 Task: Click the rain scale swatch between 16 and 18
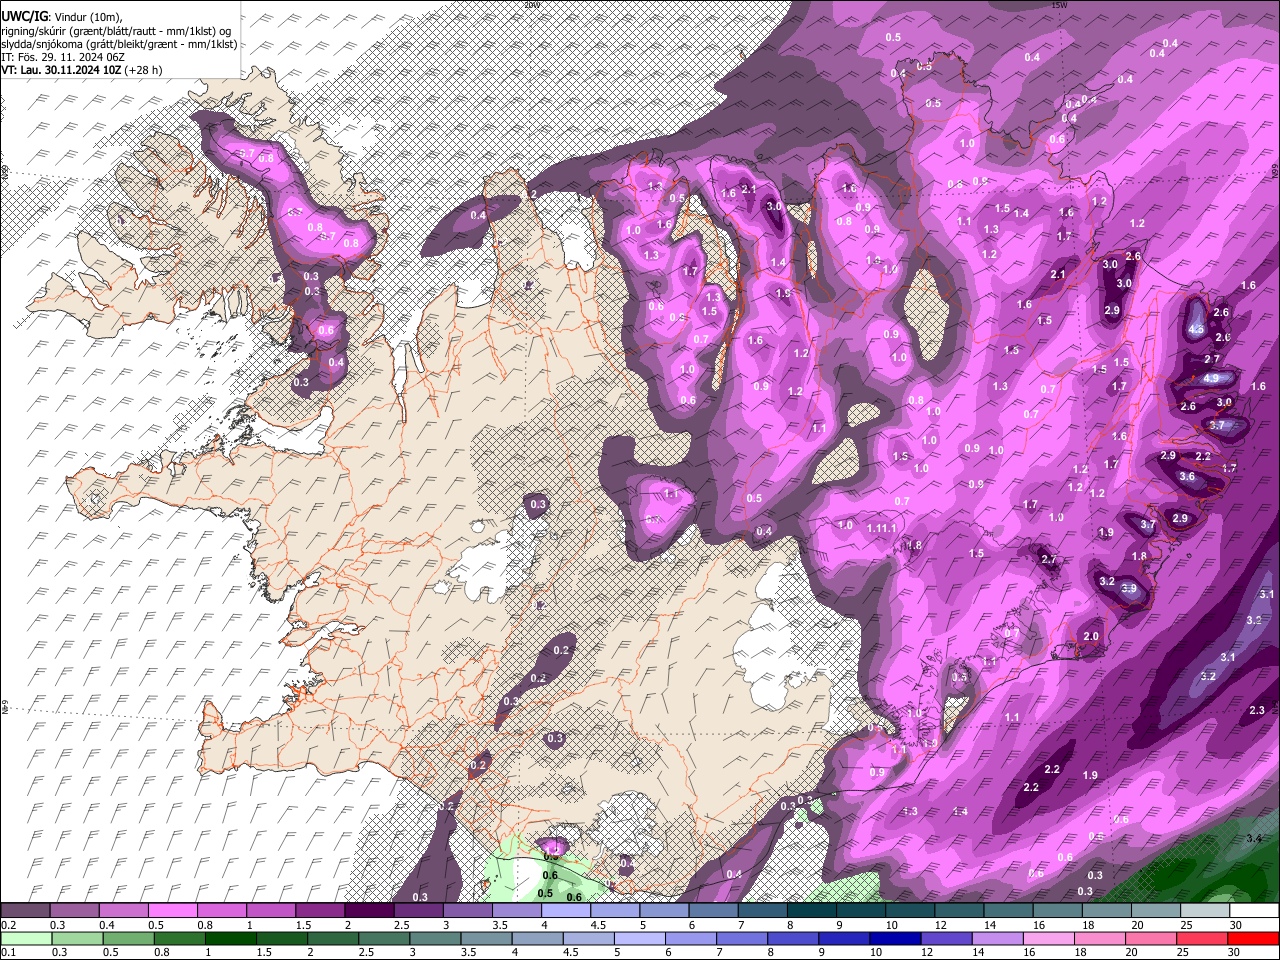[x=1049, y=938]
